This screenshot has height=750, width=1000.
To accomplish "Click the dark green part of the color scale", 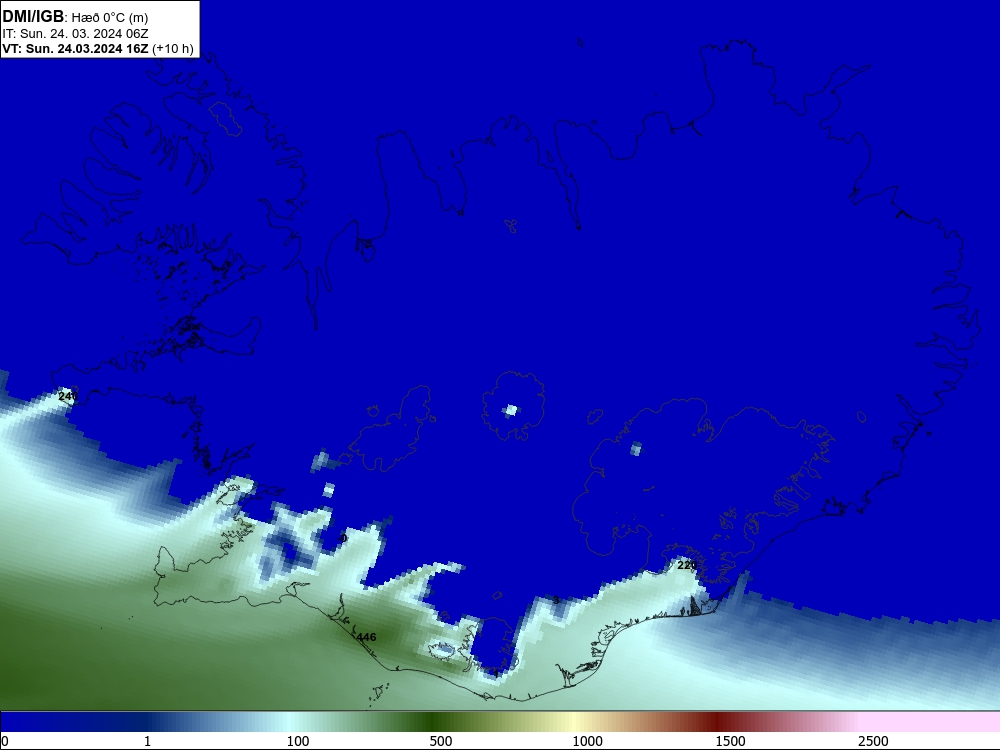I will [434, 722].
